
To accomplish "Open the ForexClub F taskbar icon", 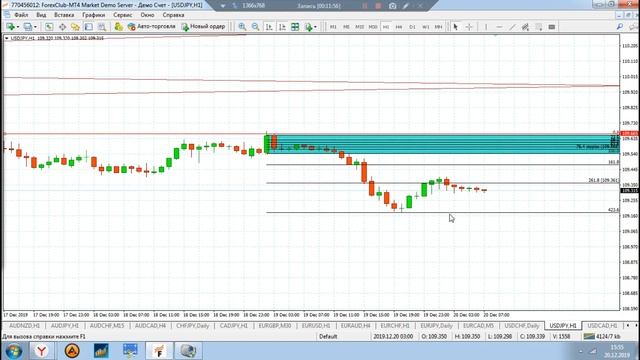I will coord(159,351).
